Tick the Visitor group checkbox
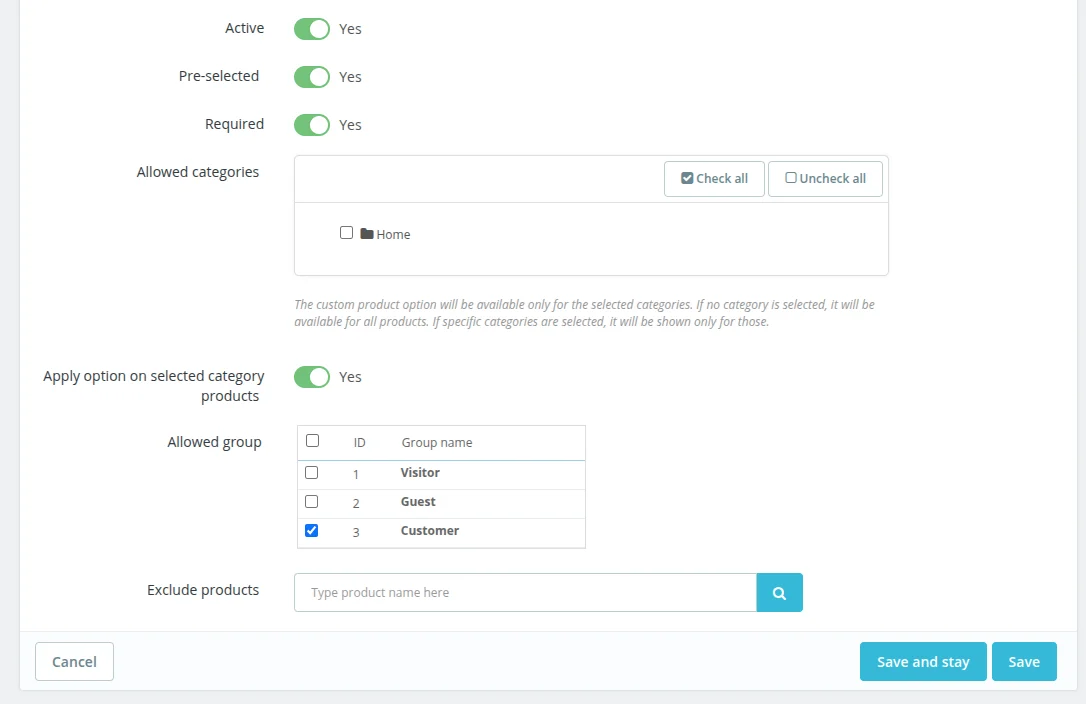 click(312, 472)
